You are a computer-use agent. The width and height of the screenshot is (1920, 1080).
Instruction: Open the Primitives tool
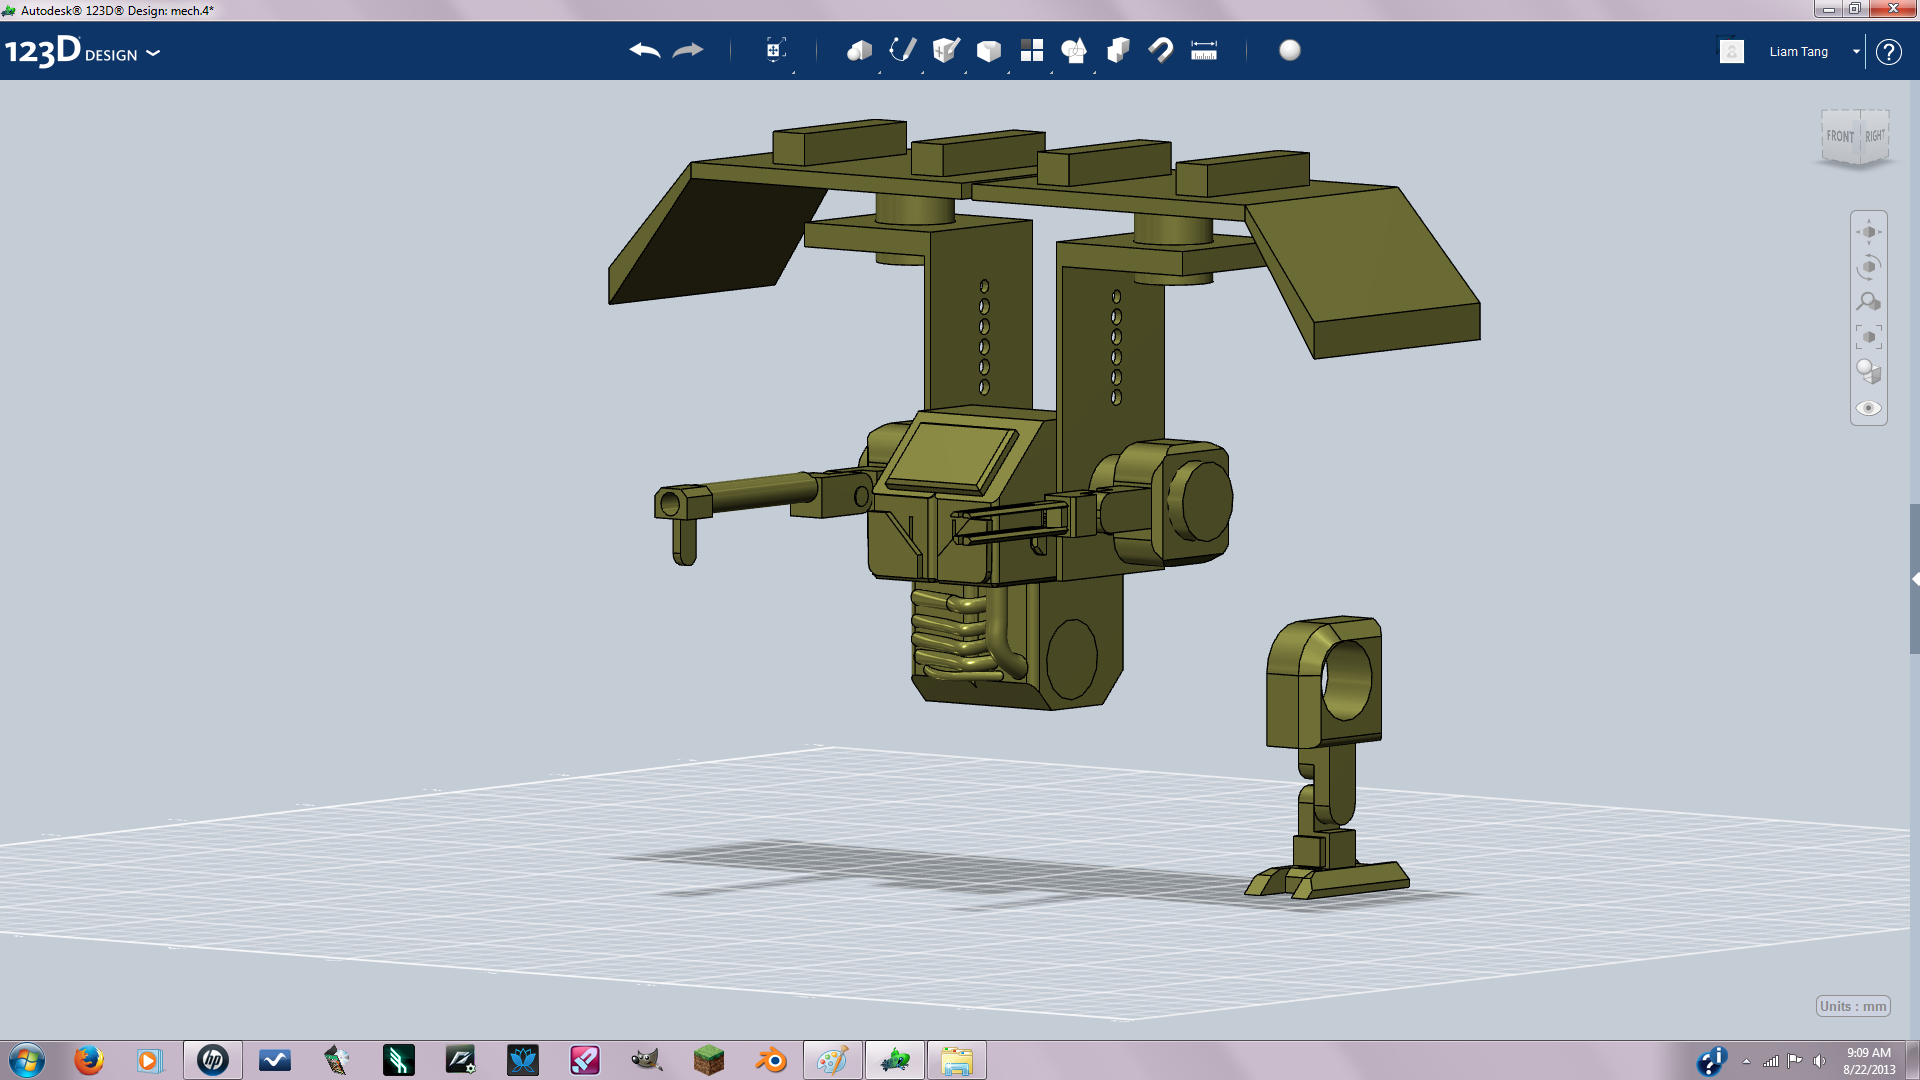(859, 50)
